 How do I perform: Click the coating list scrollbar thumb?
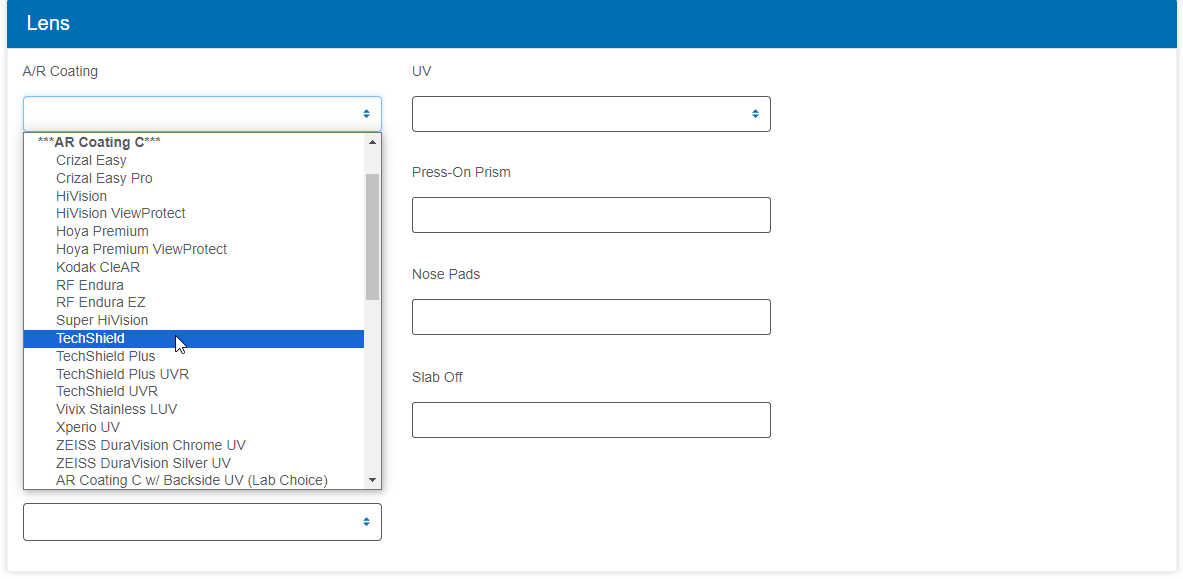372,236
